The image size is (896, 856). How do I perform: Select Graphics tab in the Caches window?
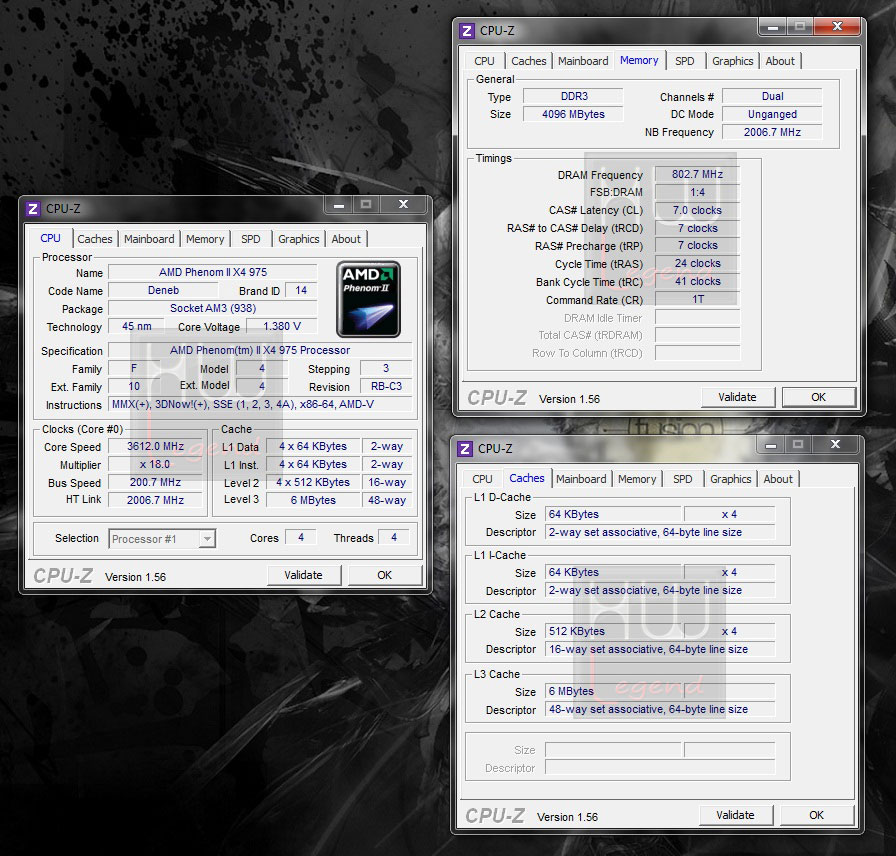[731, 479]
